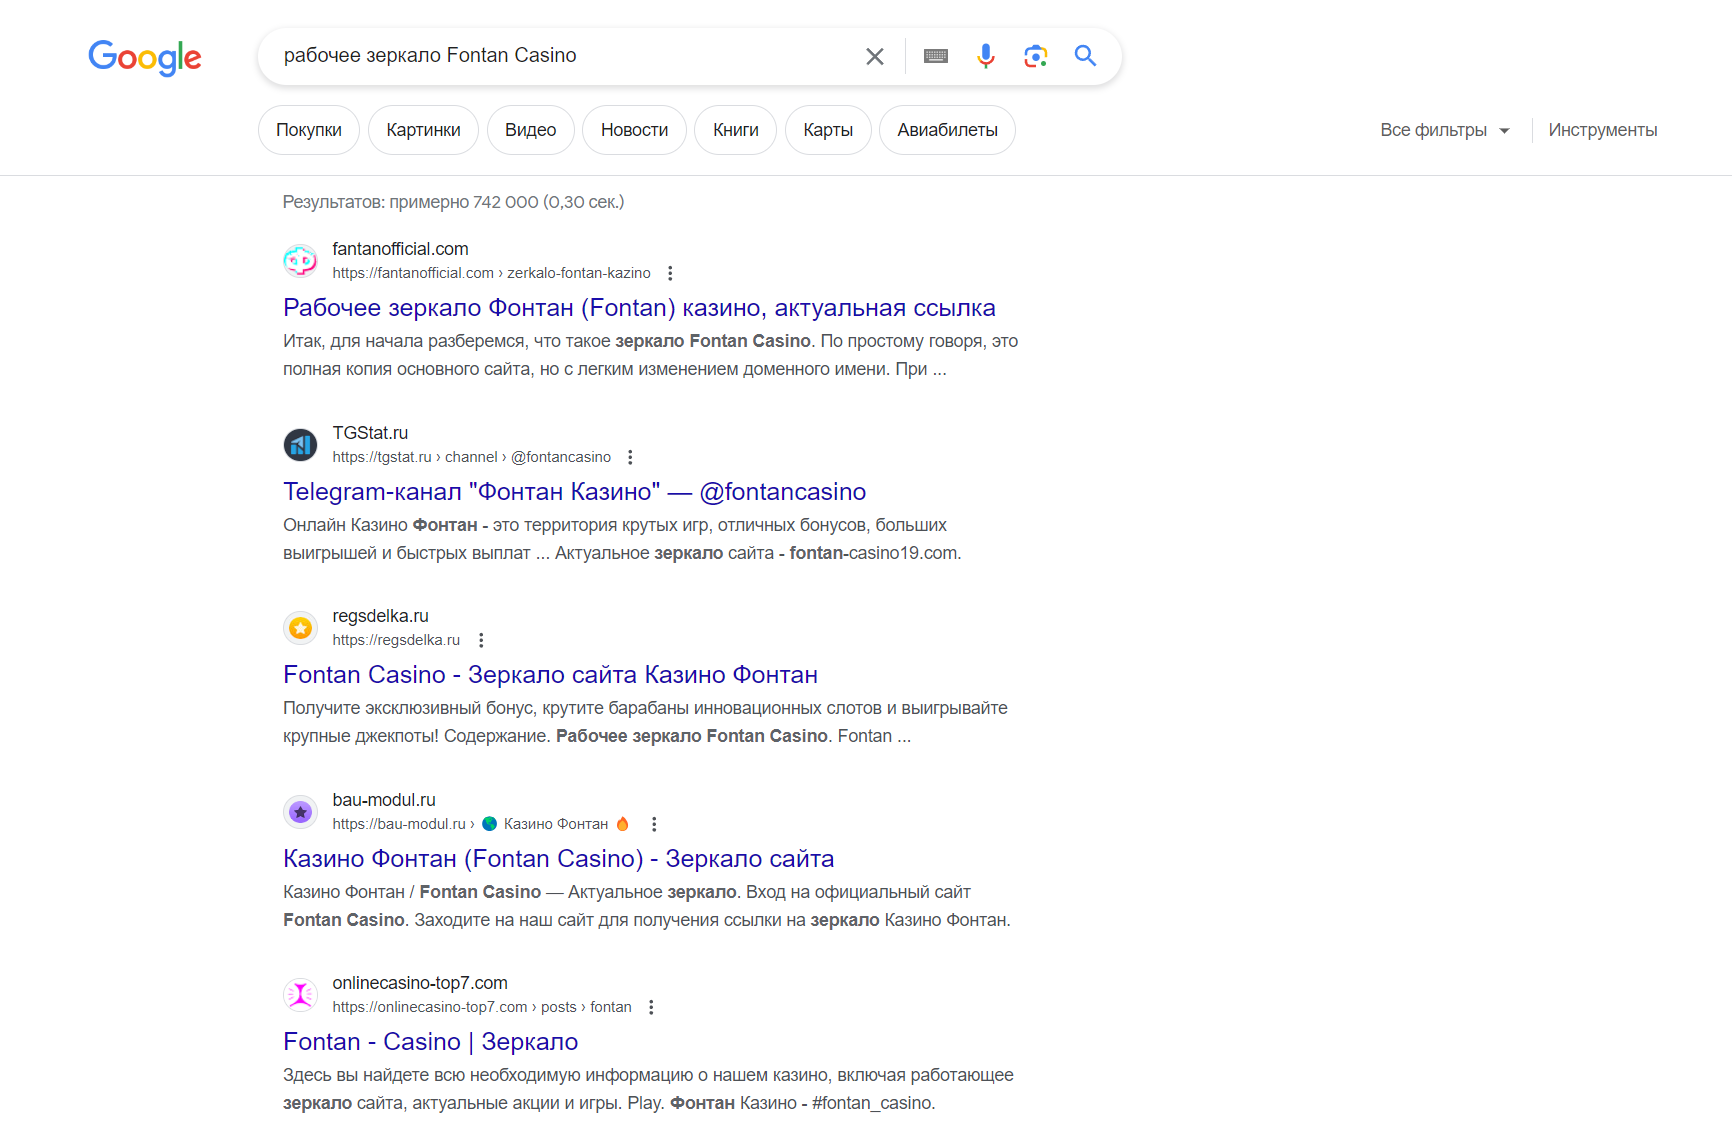Click the tgstat.ru channel URL breadcrumb
This screenshot has height=1139, width=1732.
[x=471, y=457]
